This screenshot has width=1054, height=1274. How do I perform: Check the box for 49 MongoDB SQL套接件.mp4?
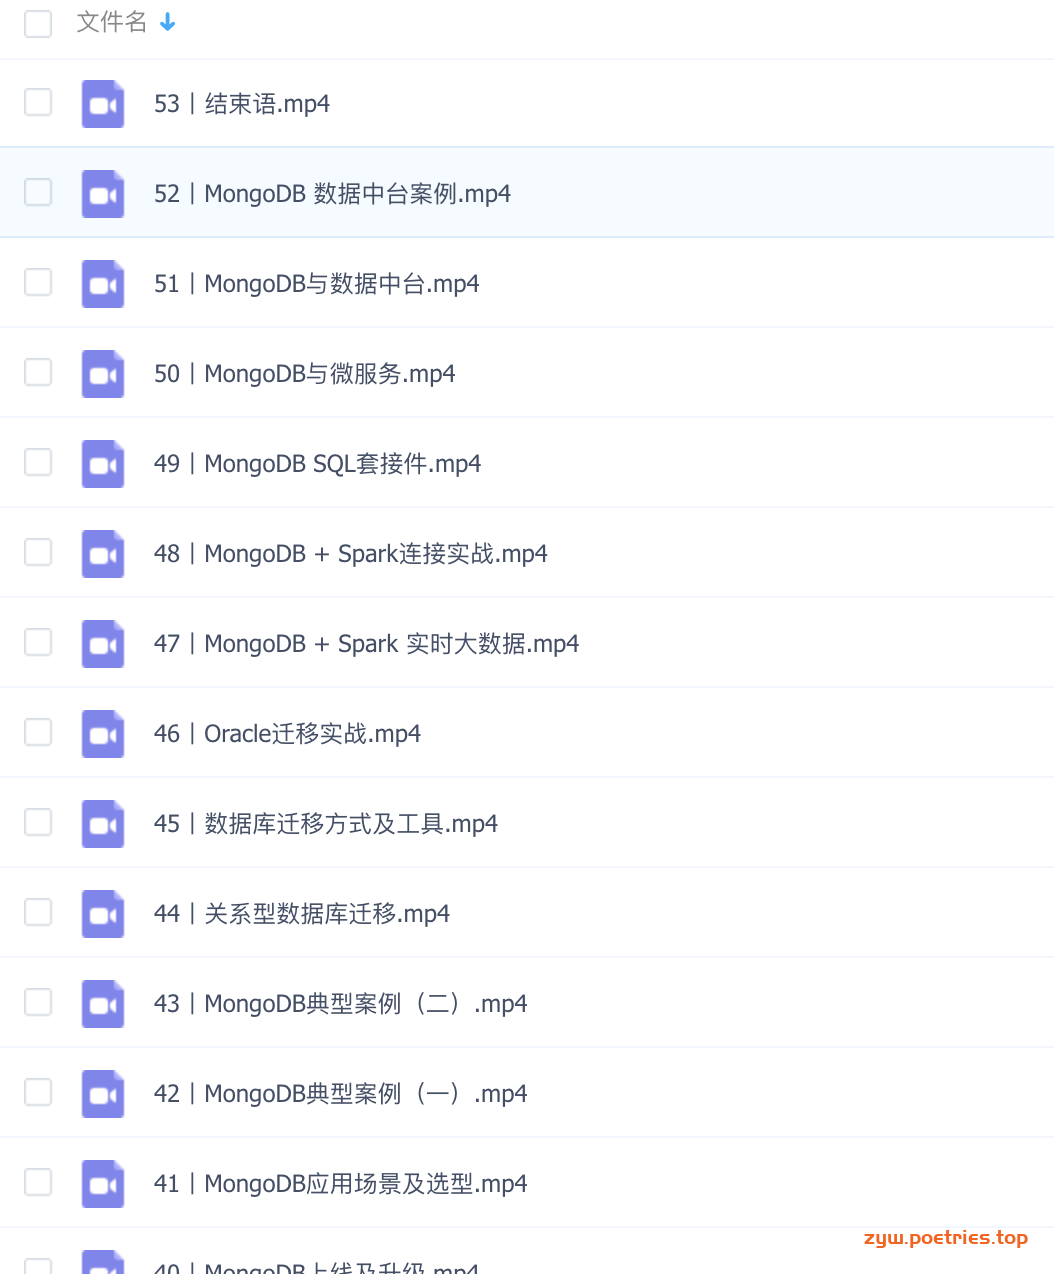click(38, 462)
